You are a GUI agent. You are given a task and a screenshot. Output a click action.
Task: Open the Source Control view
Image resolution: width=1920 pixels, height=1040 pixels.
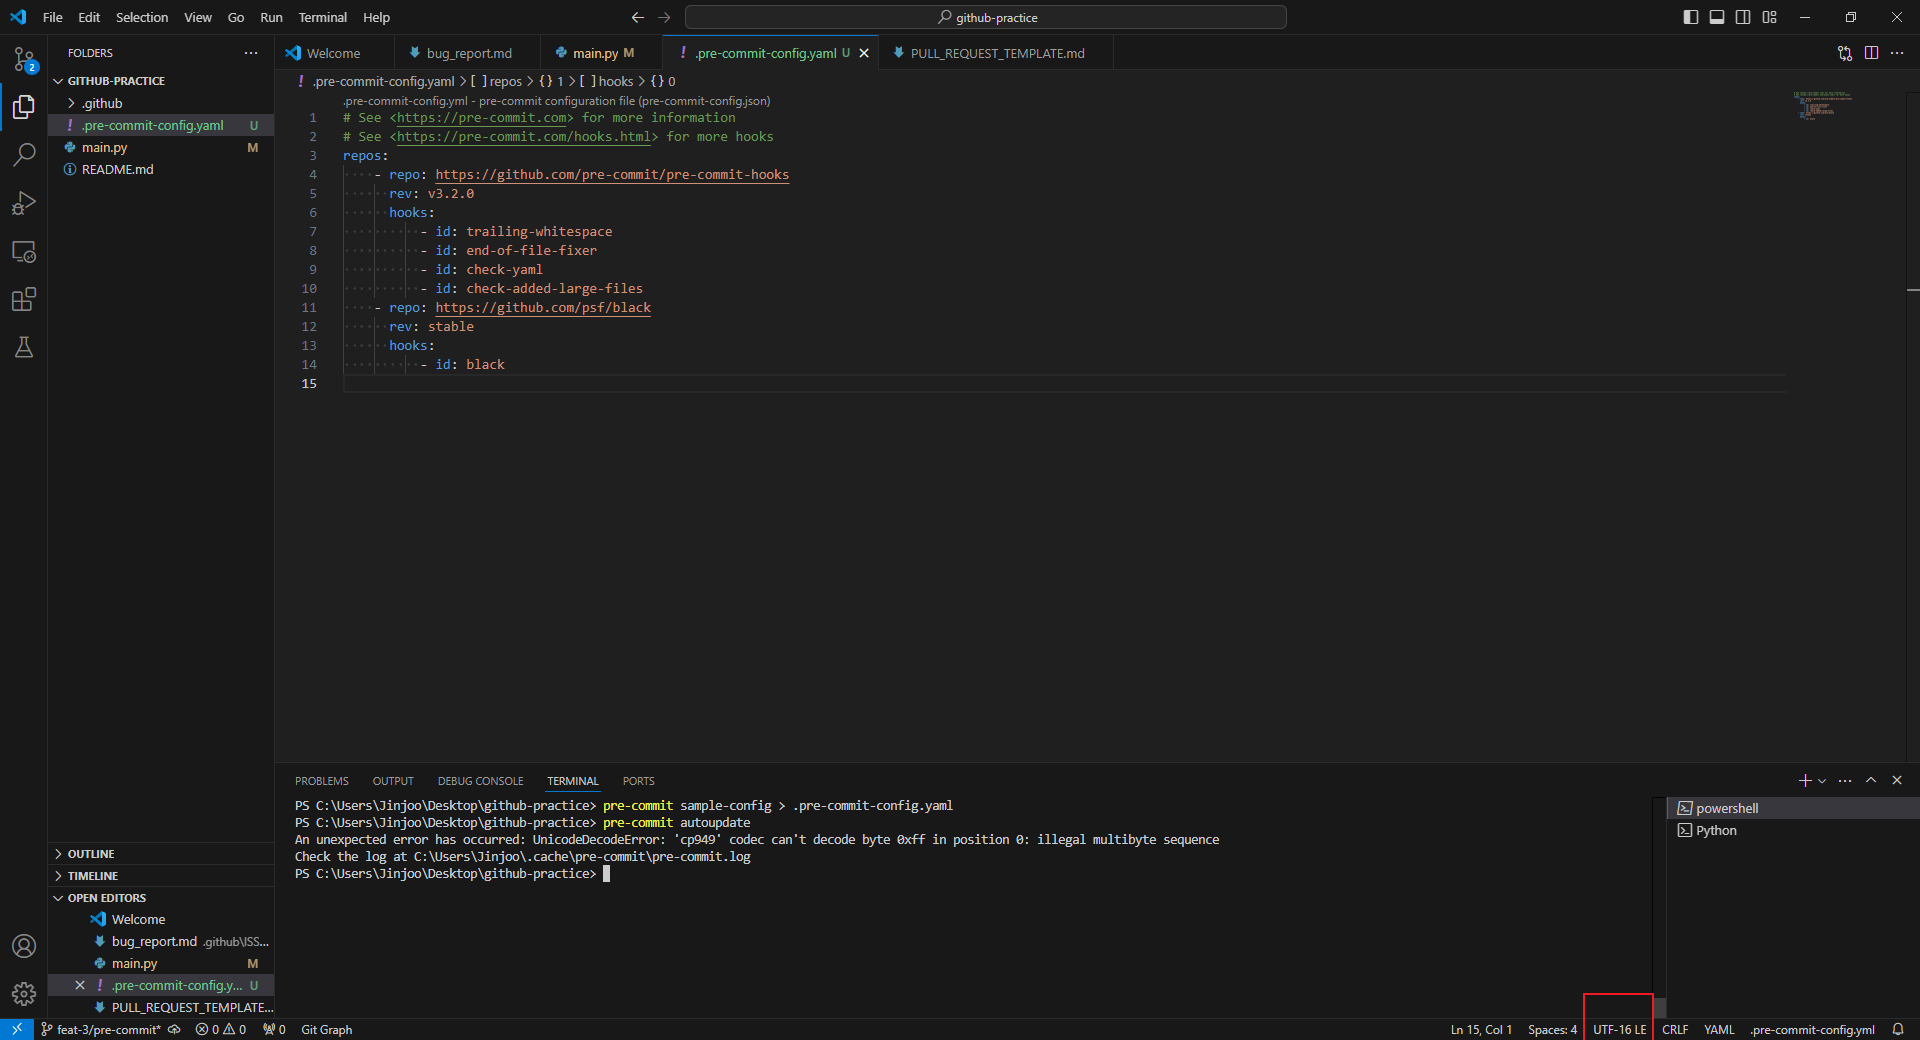[x=24, y=59]
